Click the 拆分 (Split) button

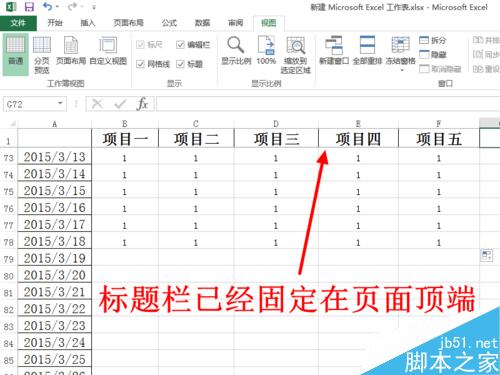pos(433,40)
